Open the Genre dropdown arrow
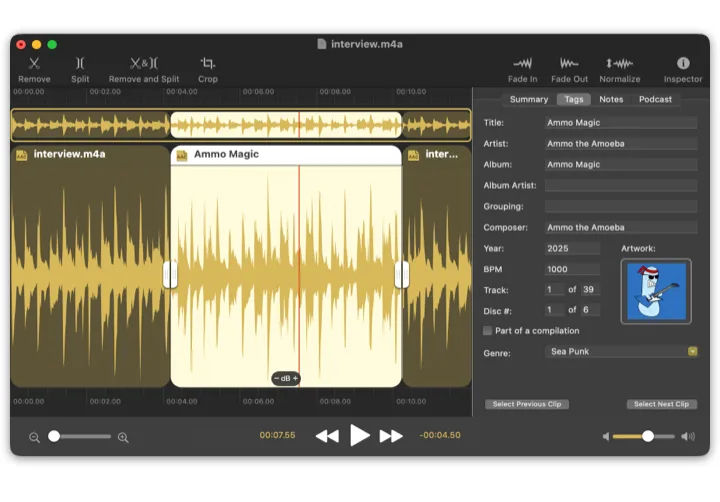 click(692, 351)
